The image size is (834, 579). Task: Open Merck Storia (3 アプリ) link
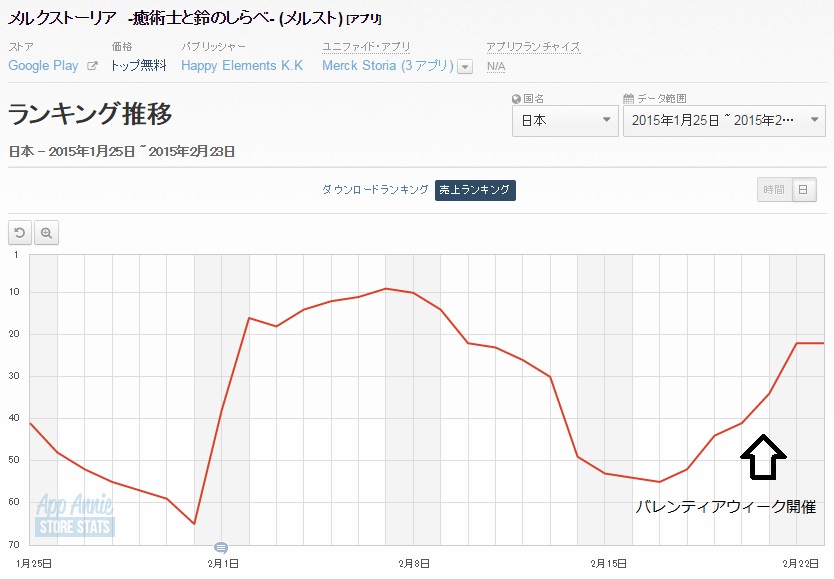tap(388, 66)
